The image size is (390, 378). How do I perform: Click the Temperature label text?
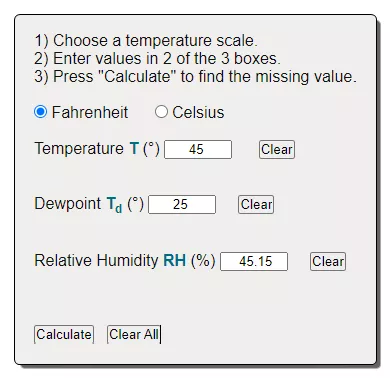79,148
